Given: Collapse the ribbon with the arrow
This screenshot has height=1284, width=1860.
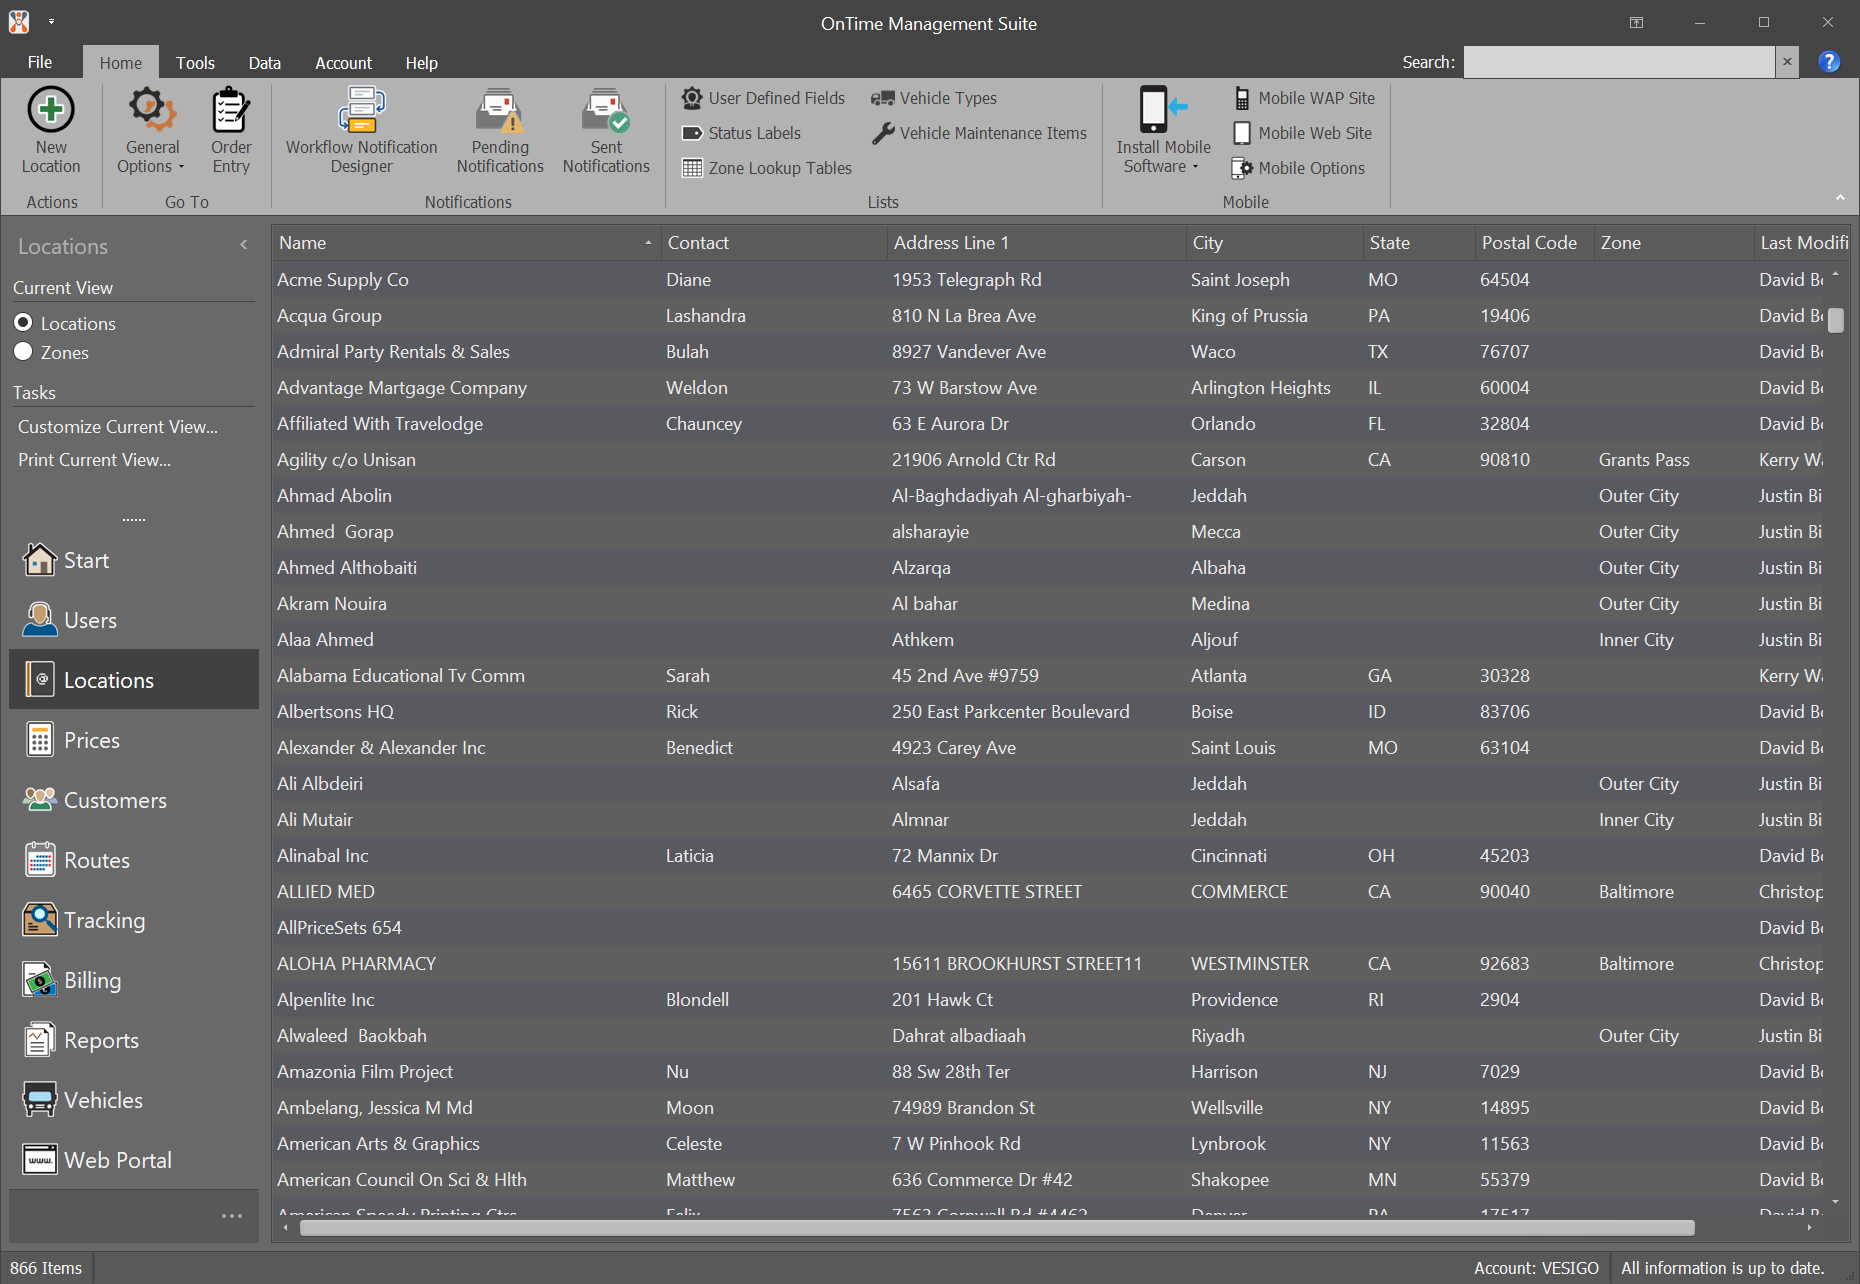Looking at the screenshot, I should click(1840, 197).
